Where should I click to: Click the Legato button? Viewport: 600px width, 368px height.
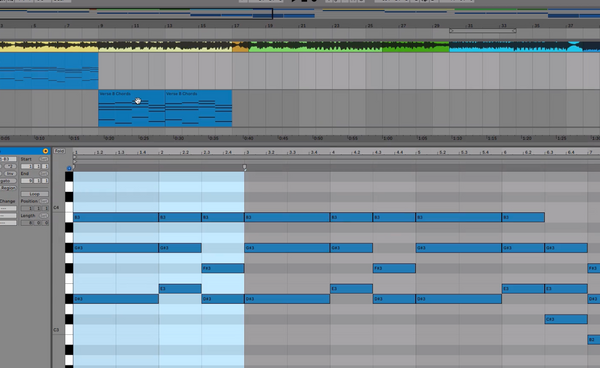pos(8,181)
